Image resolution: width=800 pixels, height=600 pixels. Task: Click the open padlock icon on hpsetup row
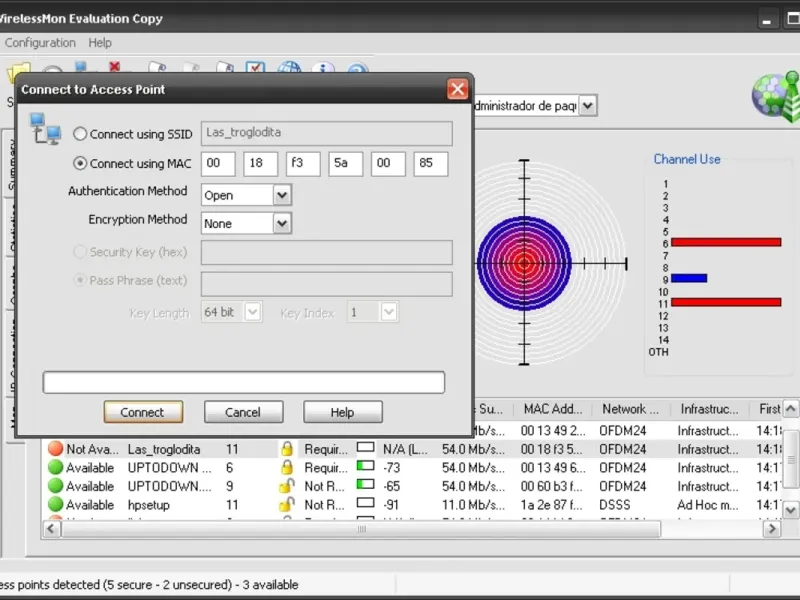tap(286, 505)
